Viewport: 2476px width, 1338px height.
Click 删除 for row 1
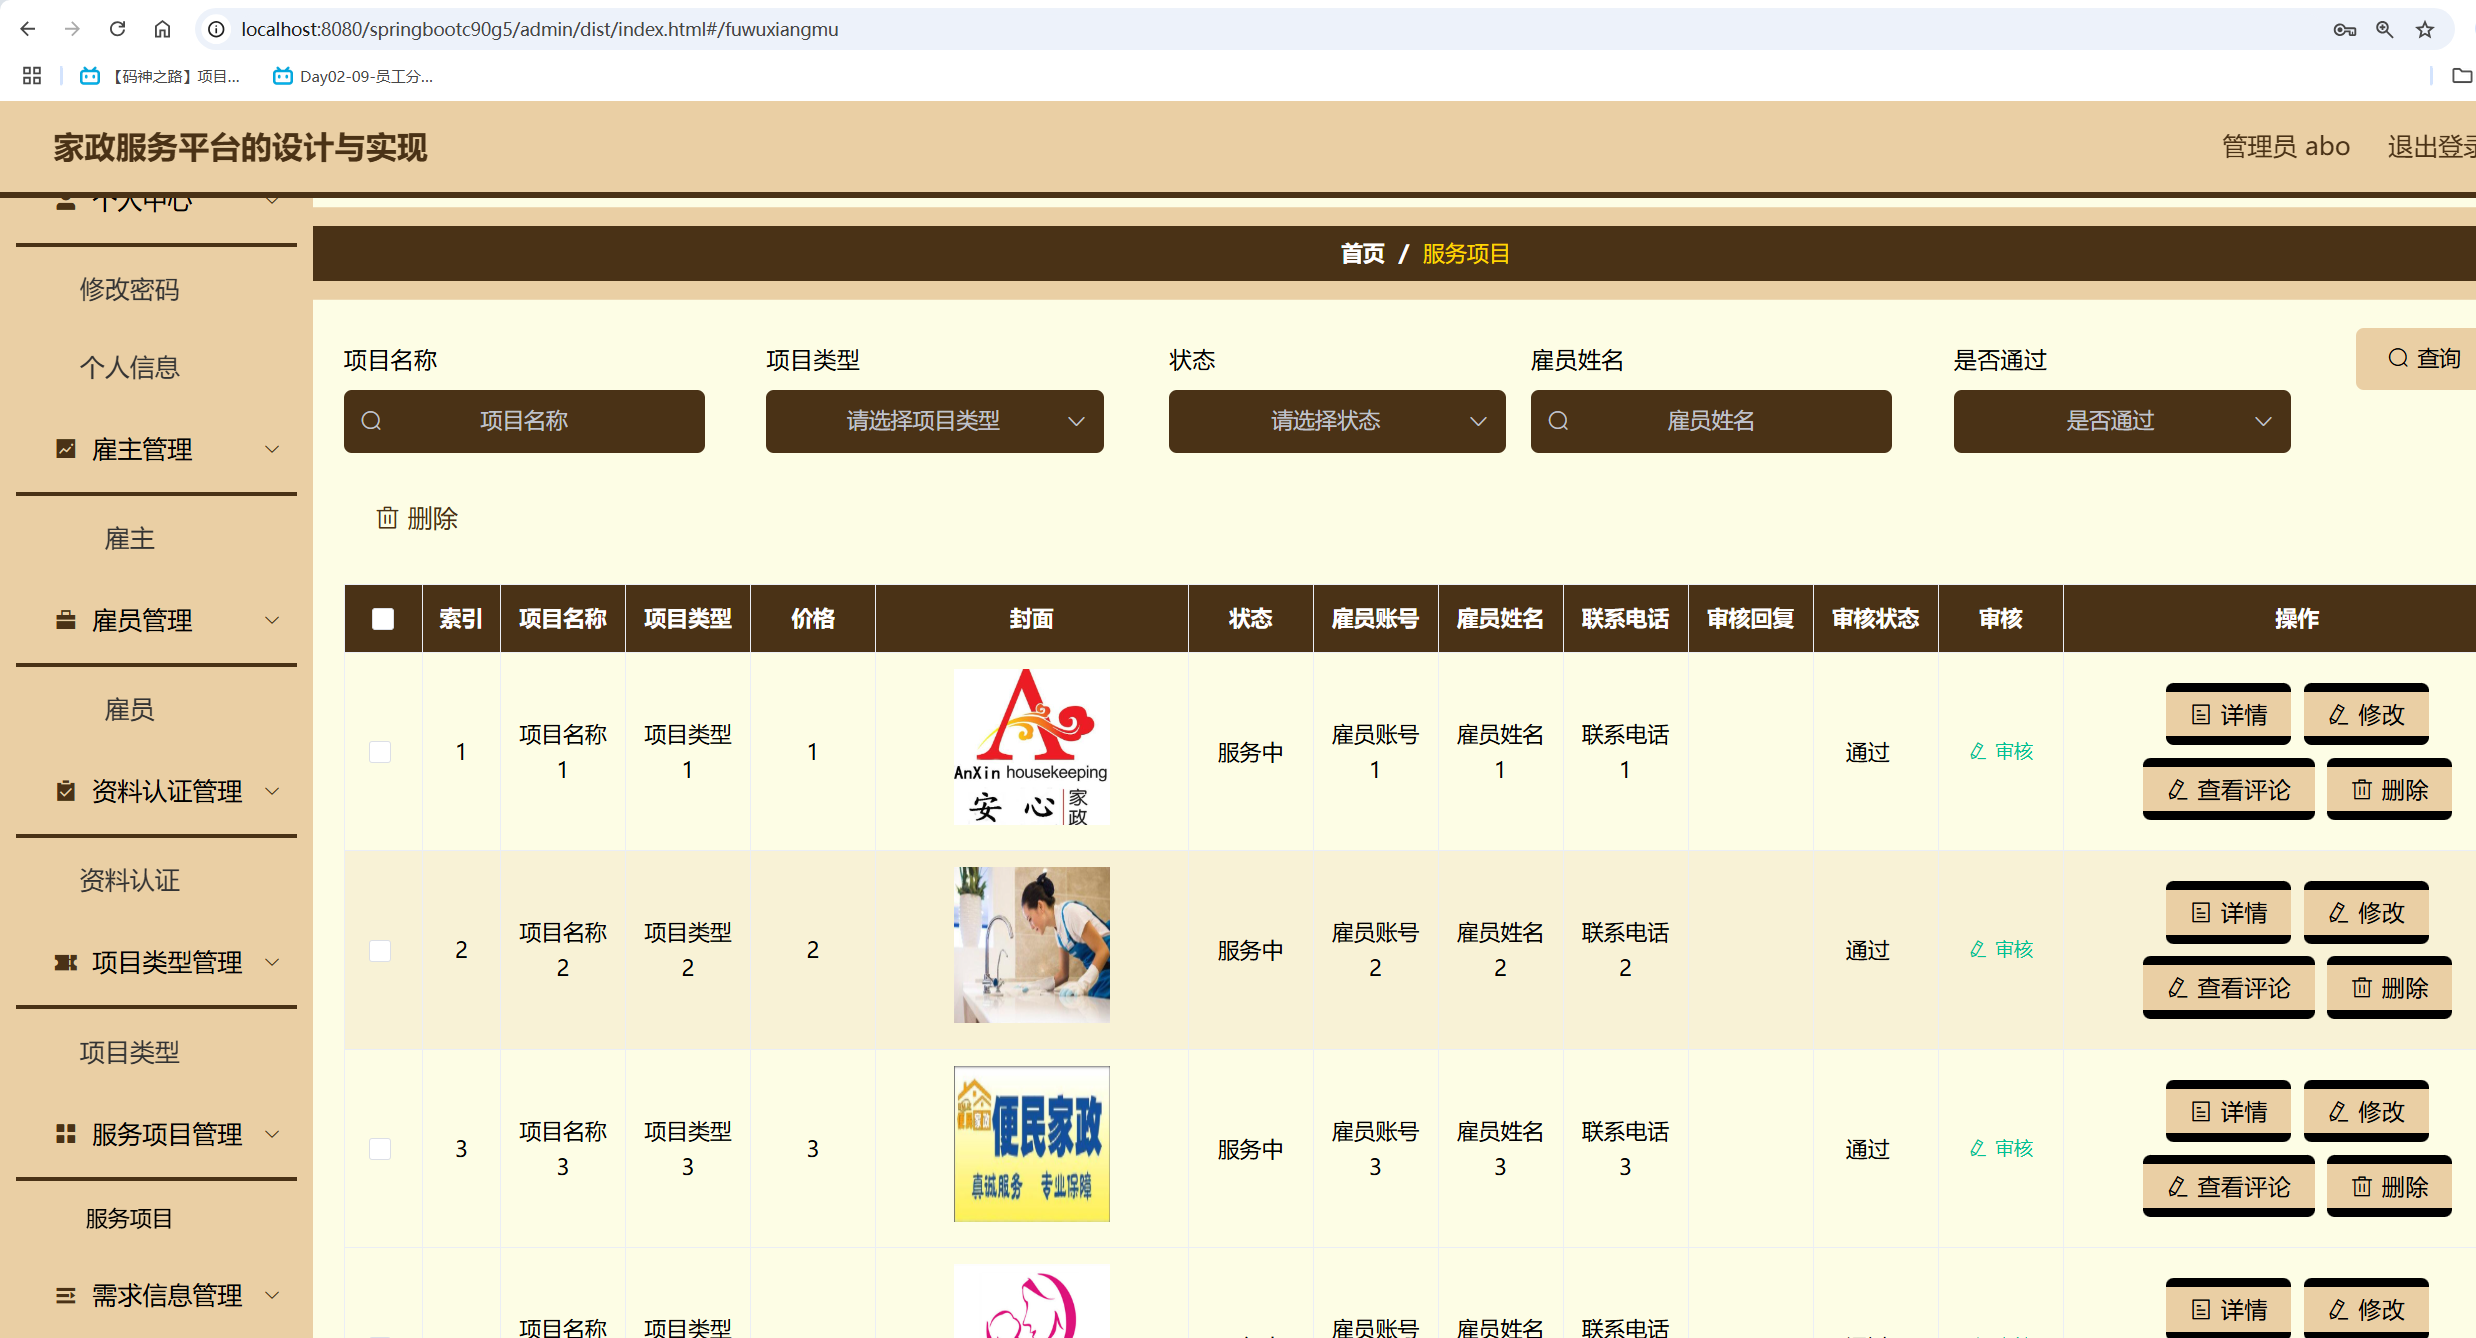click(x=2389, y=789)
